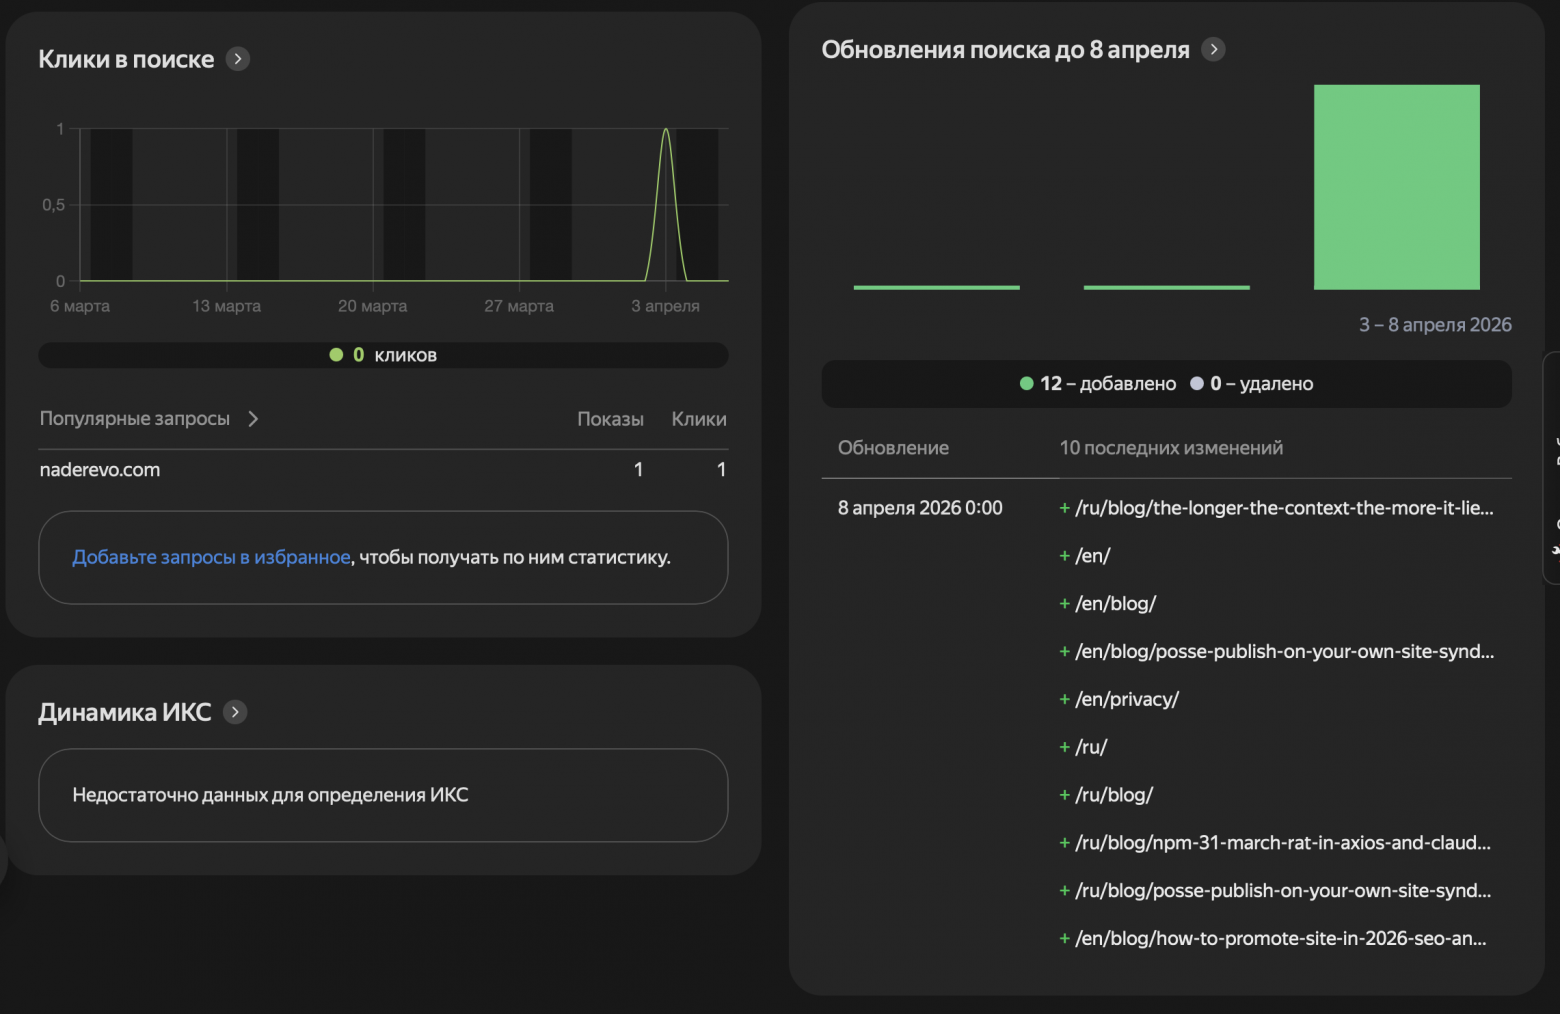Click Добавьте запросы в избранное link
Image resolution: width=1560 pixels, height=1014 pixels.
(x=211, y=557)
